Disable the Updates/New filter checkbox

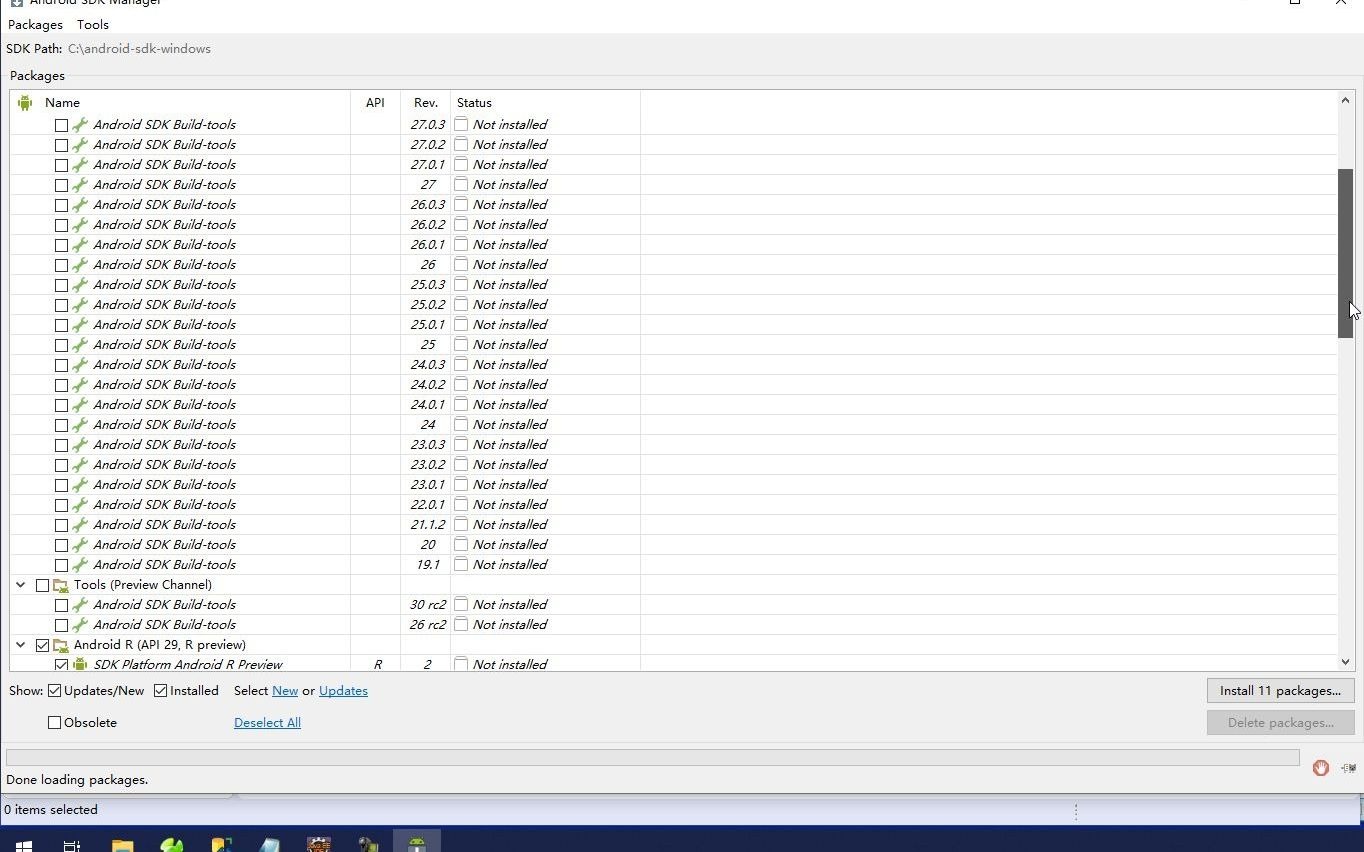click(x=54, y=691)
